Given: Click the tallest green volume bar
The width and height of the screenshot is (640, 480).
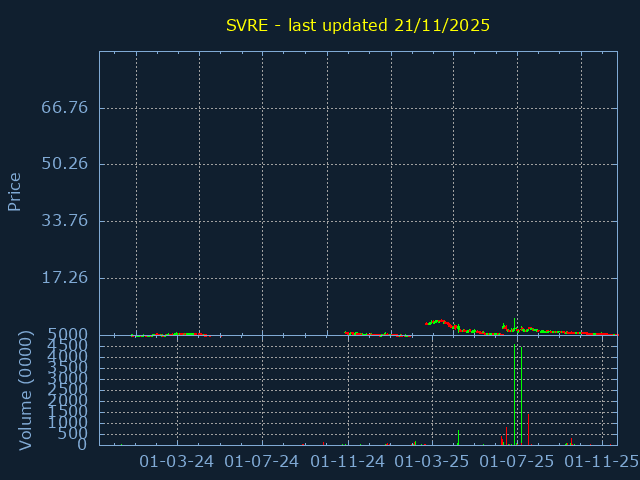Looking at the screenshot, I should 515,395.
